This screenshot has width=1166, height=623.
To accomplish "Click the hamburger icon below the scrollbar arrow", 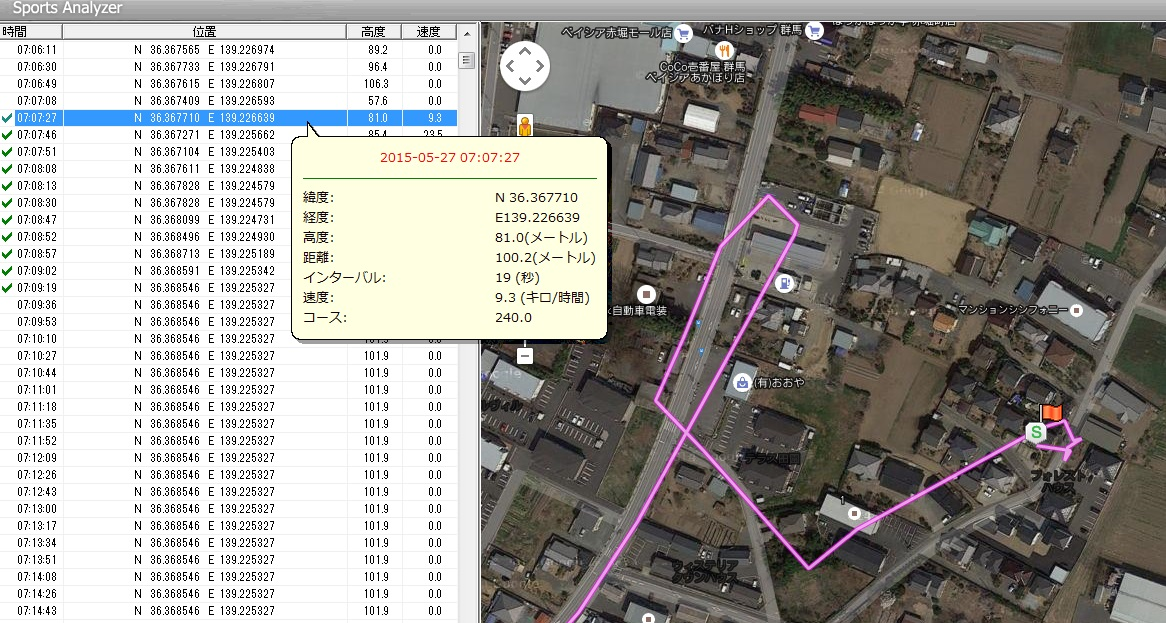I will (x=467, y=60).
